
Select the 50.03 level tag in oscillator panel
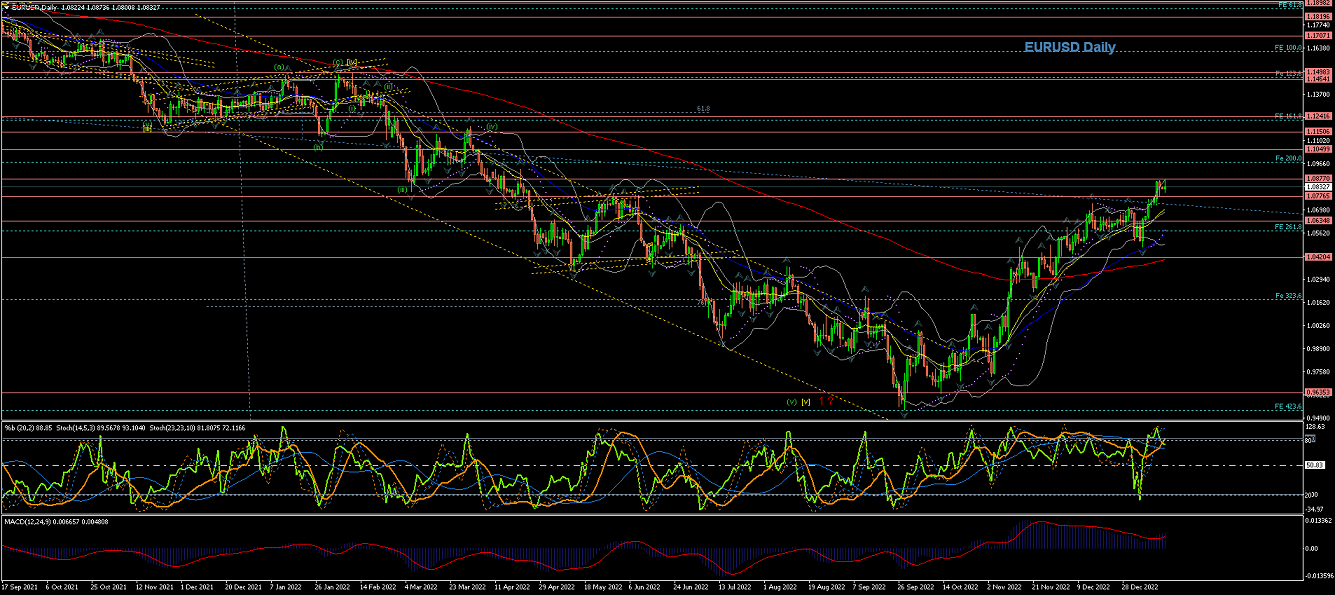(1316, 465)
